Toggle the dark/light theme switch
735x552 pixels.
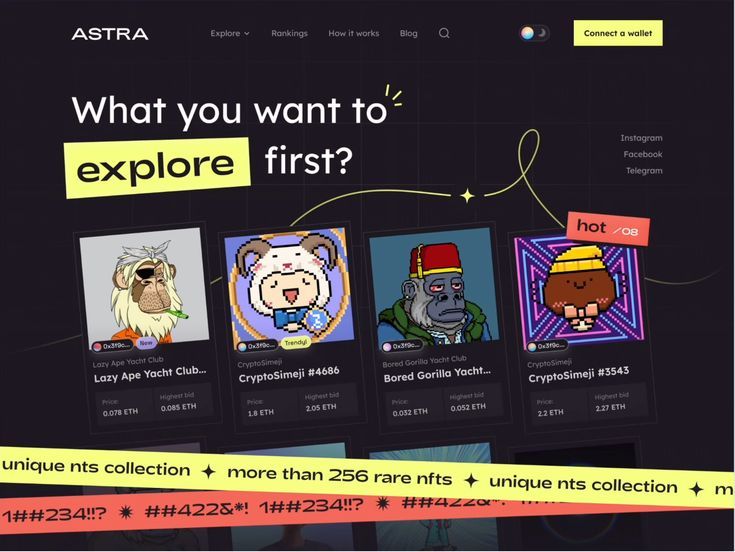point(534,33)
